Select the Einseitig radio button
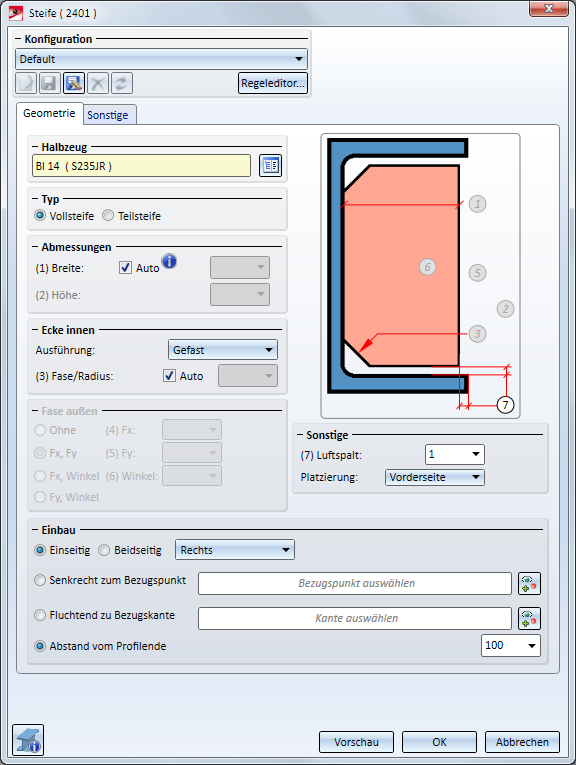Viewport: 576px width, 765px height. (40, 550)
